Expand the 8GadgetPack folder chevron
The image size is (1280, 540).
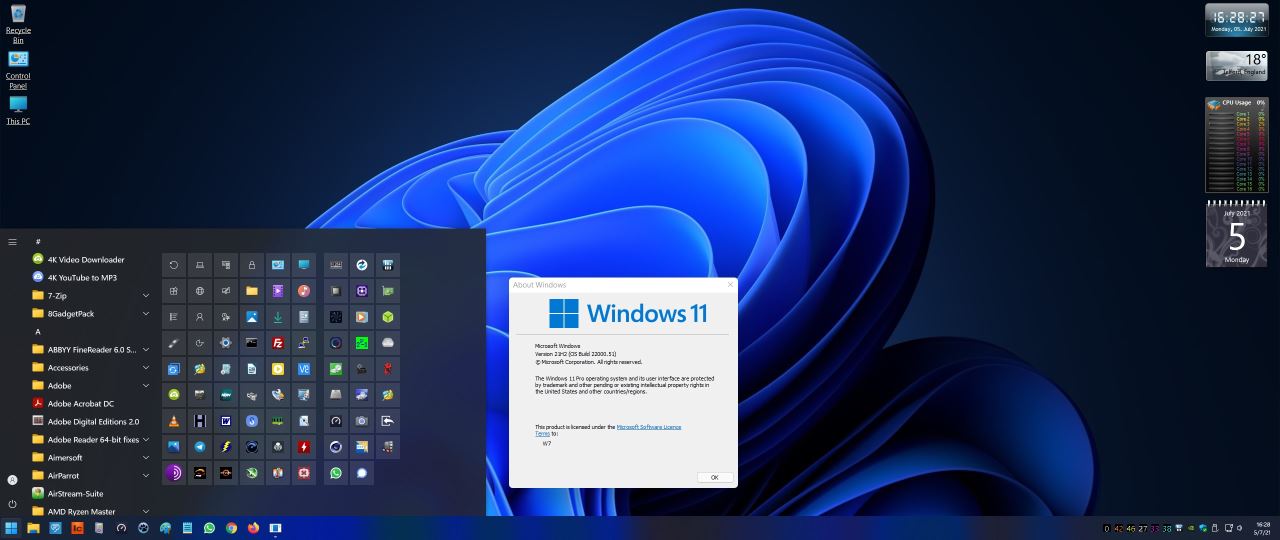146,313
